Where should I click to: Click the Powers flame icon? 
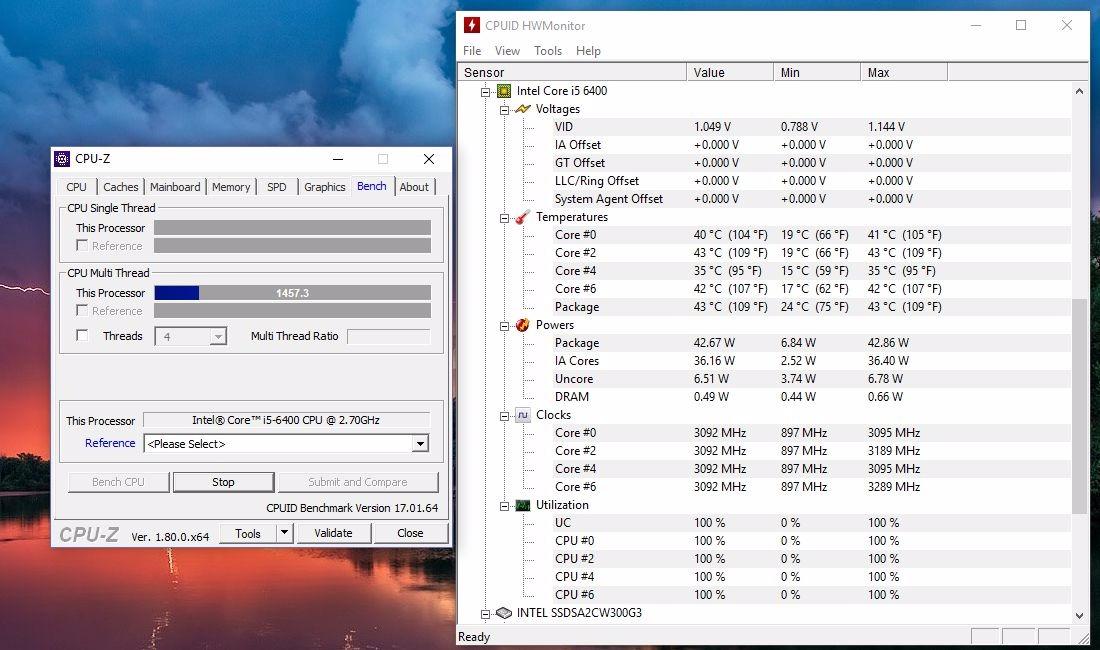click(523, 325)
